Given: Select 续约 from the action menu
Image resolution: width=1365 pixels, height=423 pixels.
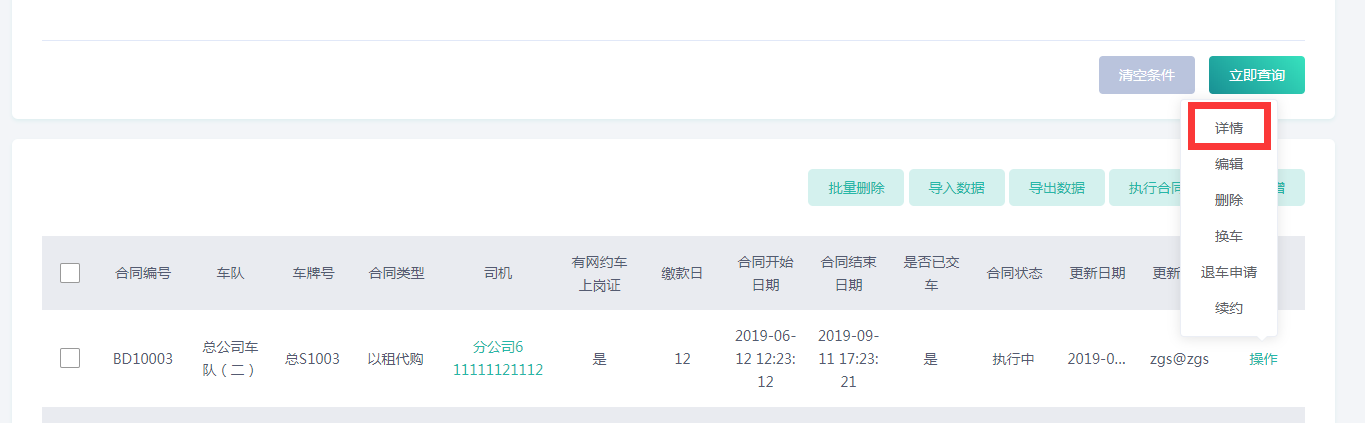Looking at the screenshot, I should click(x=1229, y=308).
